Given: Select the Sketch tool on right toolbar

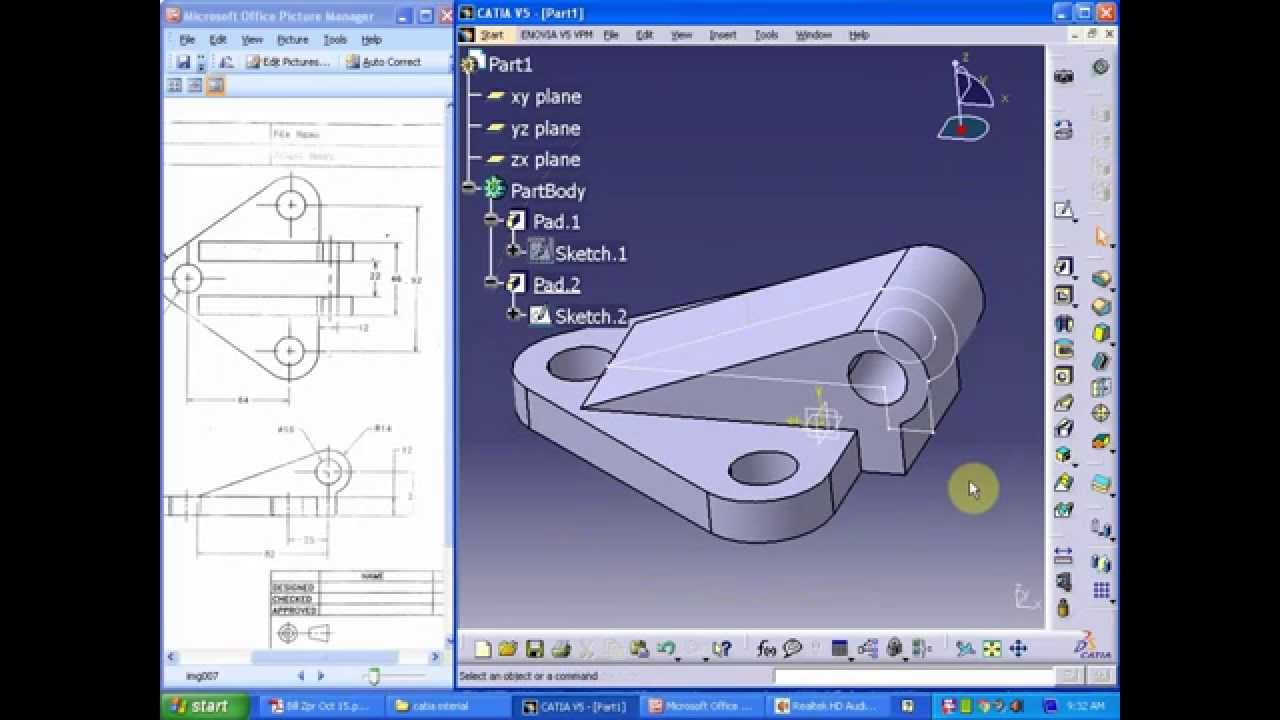Looking at the screenshot, I should click(1064, 210).
